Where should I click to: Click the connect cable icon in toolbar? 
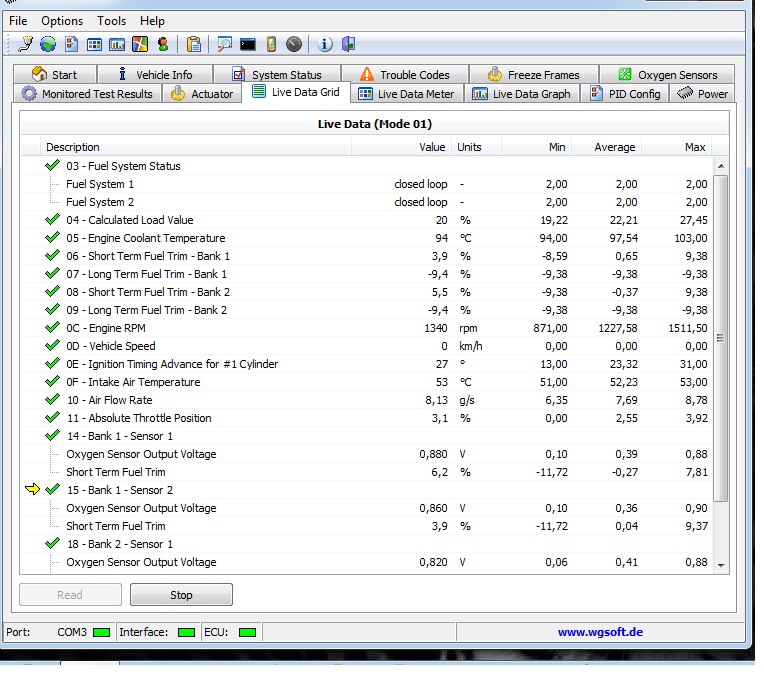click(26, 44)
